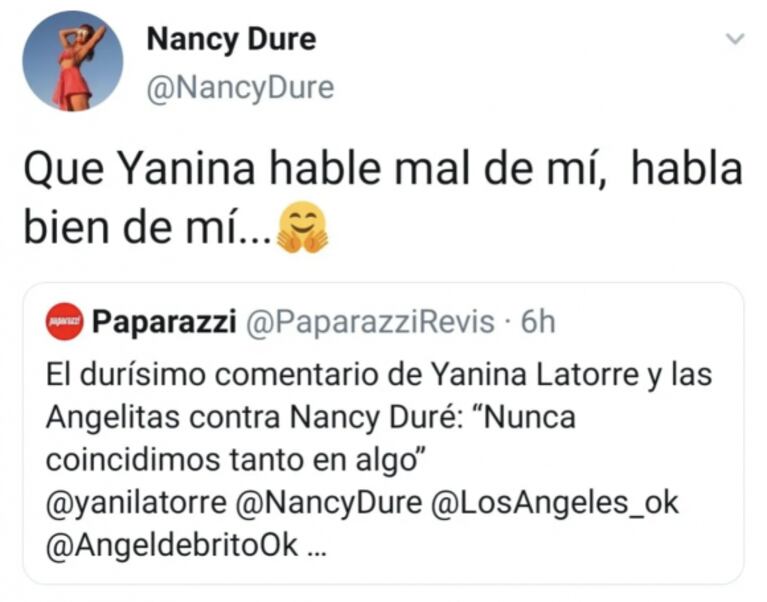Expand the trailing ellipsis in quoted tweet
This screenshot has height=602, width=767.
[315, 548]
